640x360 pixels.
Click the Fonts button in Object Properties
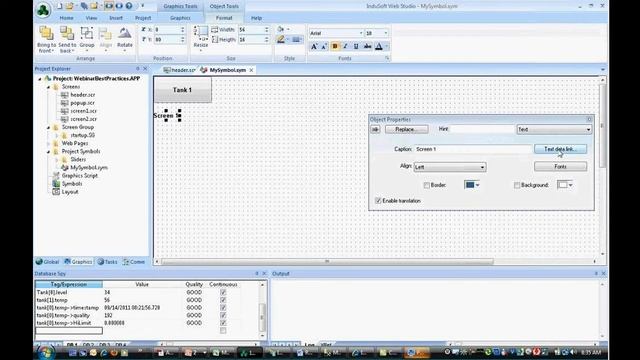(560, 167)
